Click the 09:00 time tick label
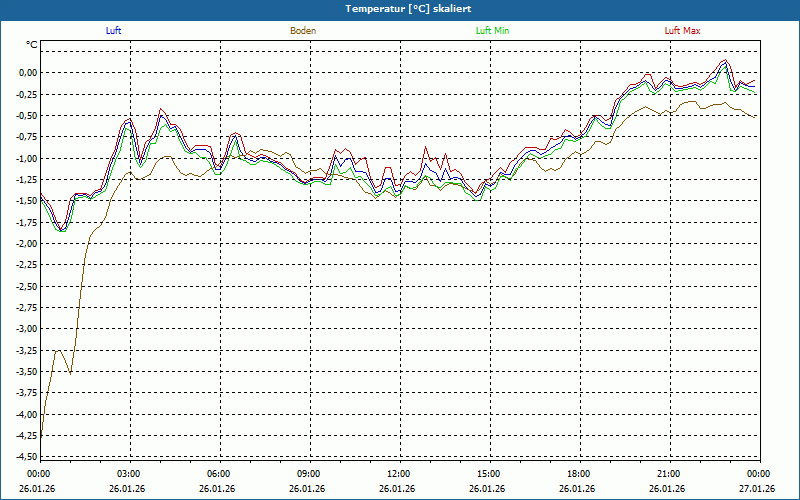The height and width of the screenshot is (500, 800). pos(308,474)
